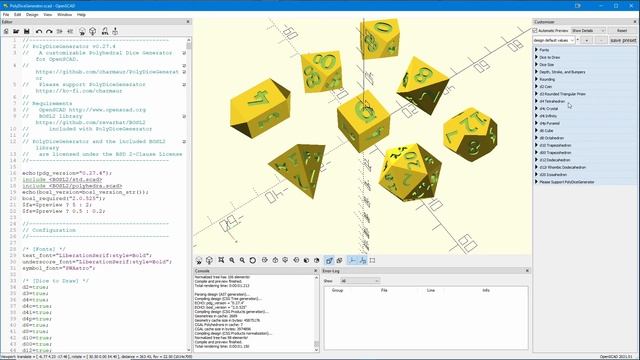Close the Error Log panel
The width and height of the screenshot is (640, 360).
click(x=527, y=271)
